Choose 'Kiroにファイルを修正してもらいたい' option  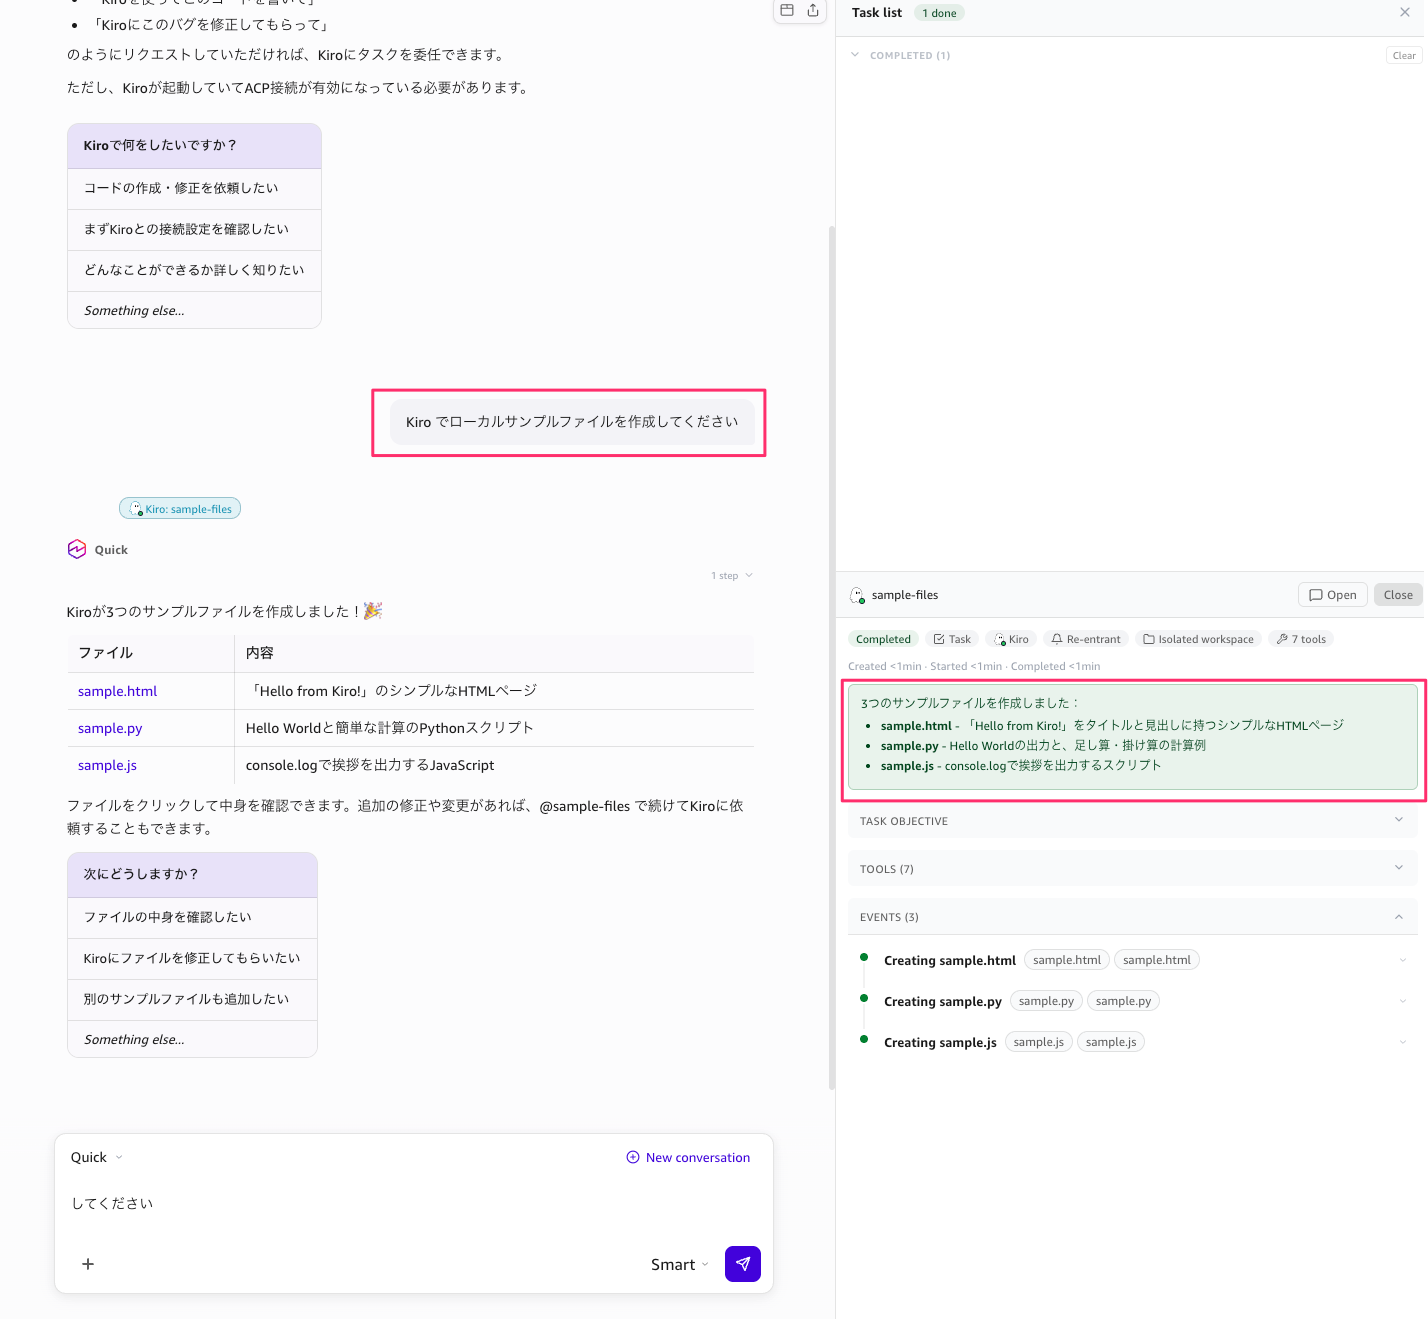tap(192, 958)
